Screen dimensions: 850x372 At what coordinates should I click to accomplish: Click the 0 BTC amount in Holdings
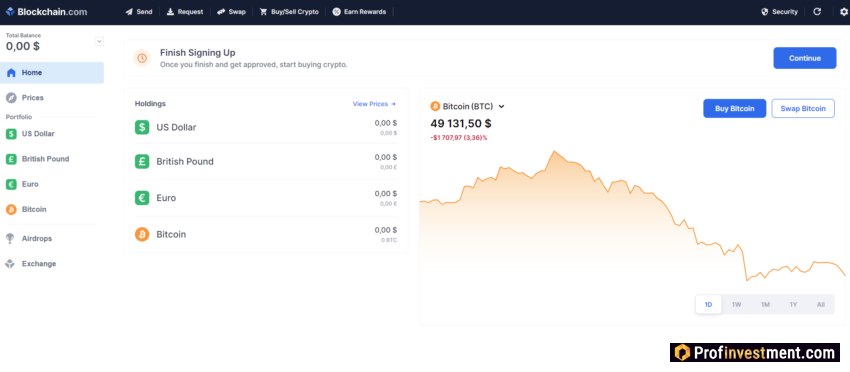[388, 240]
